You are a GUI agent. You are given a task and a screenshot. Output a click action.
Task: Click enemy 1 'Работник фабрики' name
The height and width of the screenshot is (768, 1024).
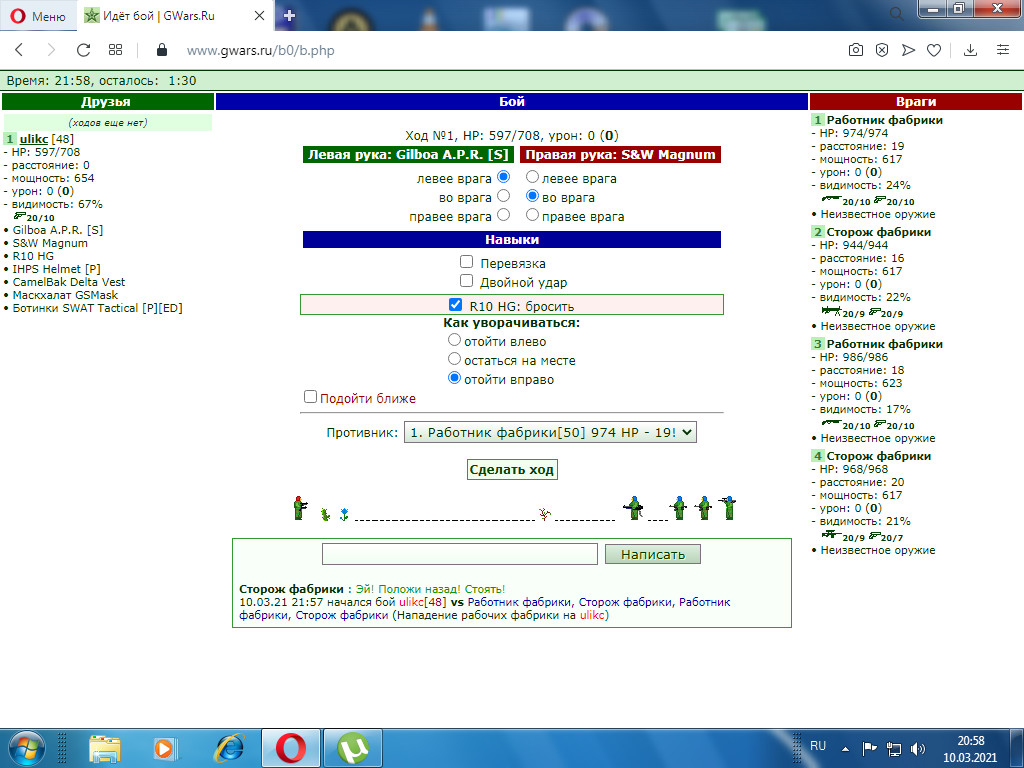point(884,120)
